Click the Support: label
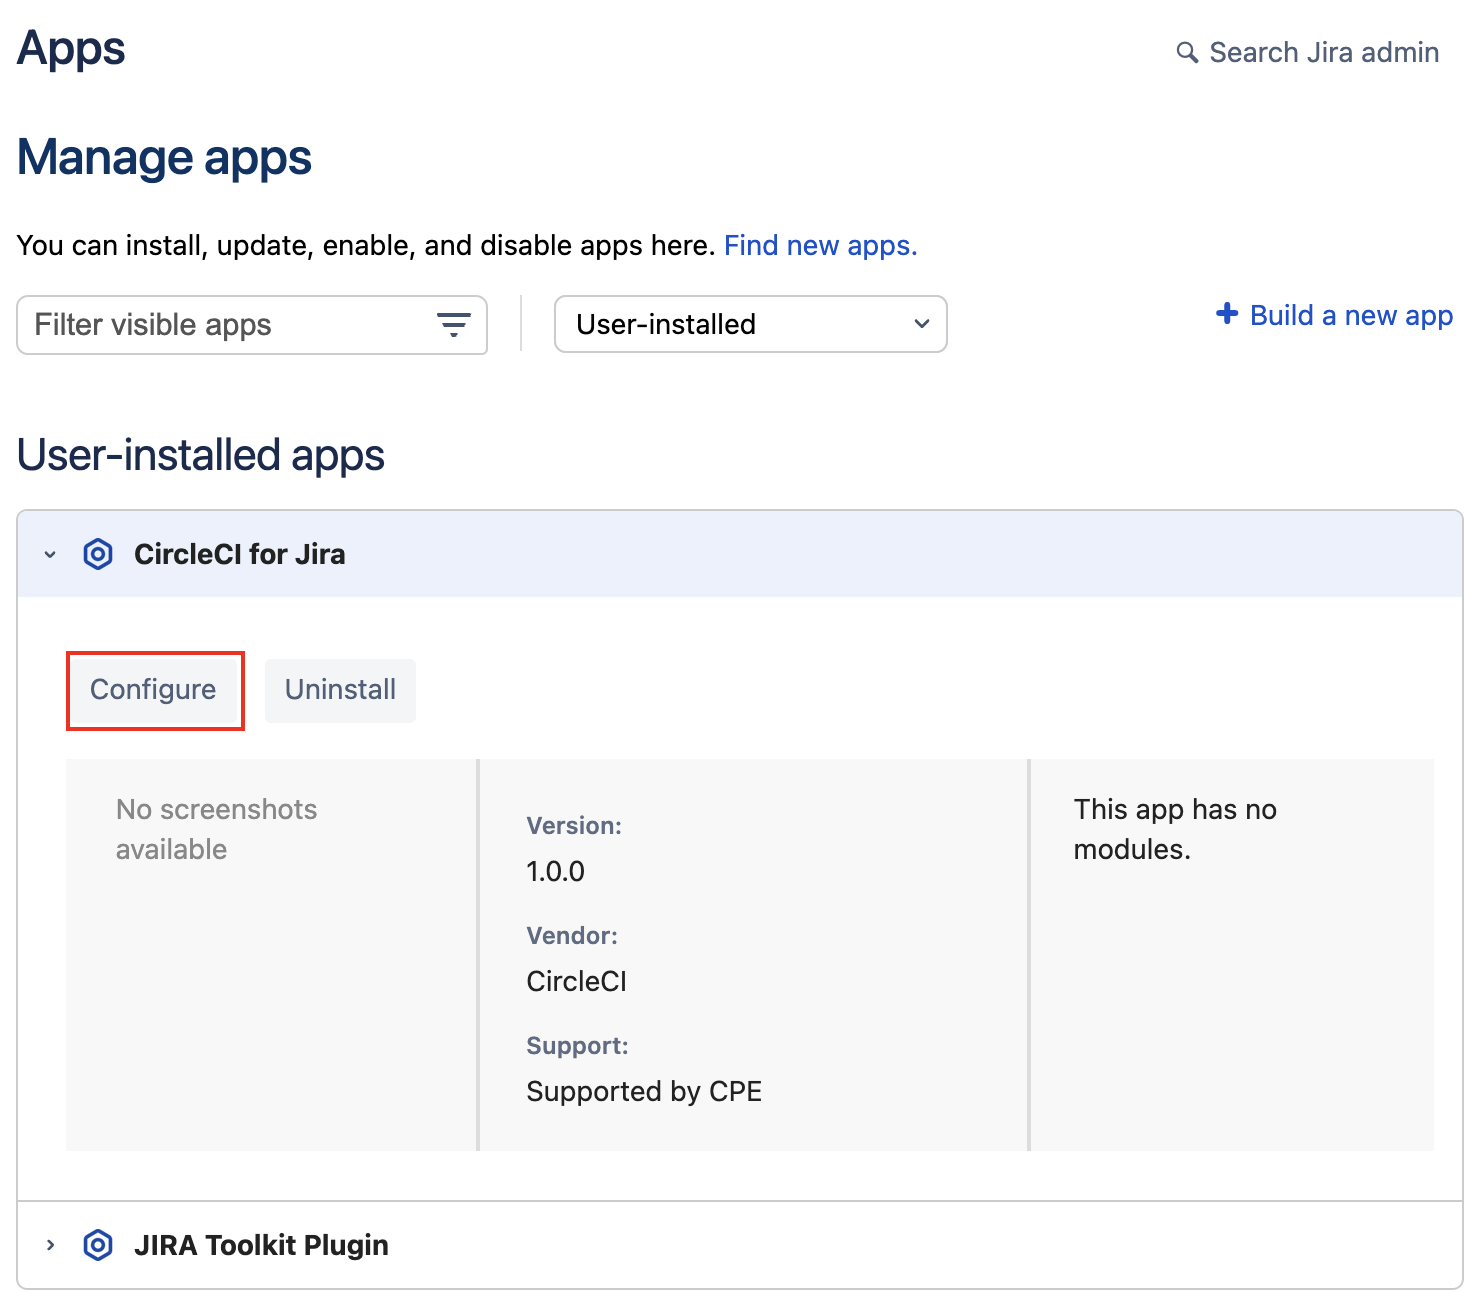The width and height of the screenshot is (1480, 1298). [577, 1046]
